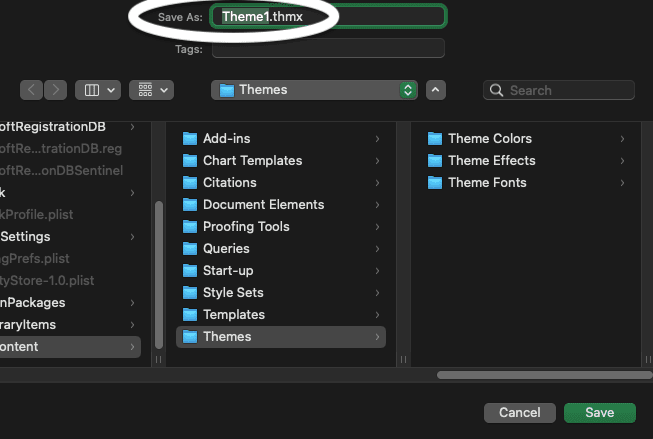Select the Theme Colors folder icon
This screenshot has width=653, height=439.
[435, 138]
